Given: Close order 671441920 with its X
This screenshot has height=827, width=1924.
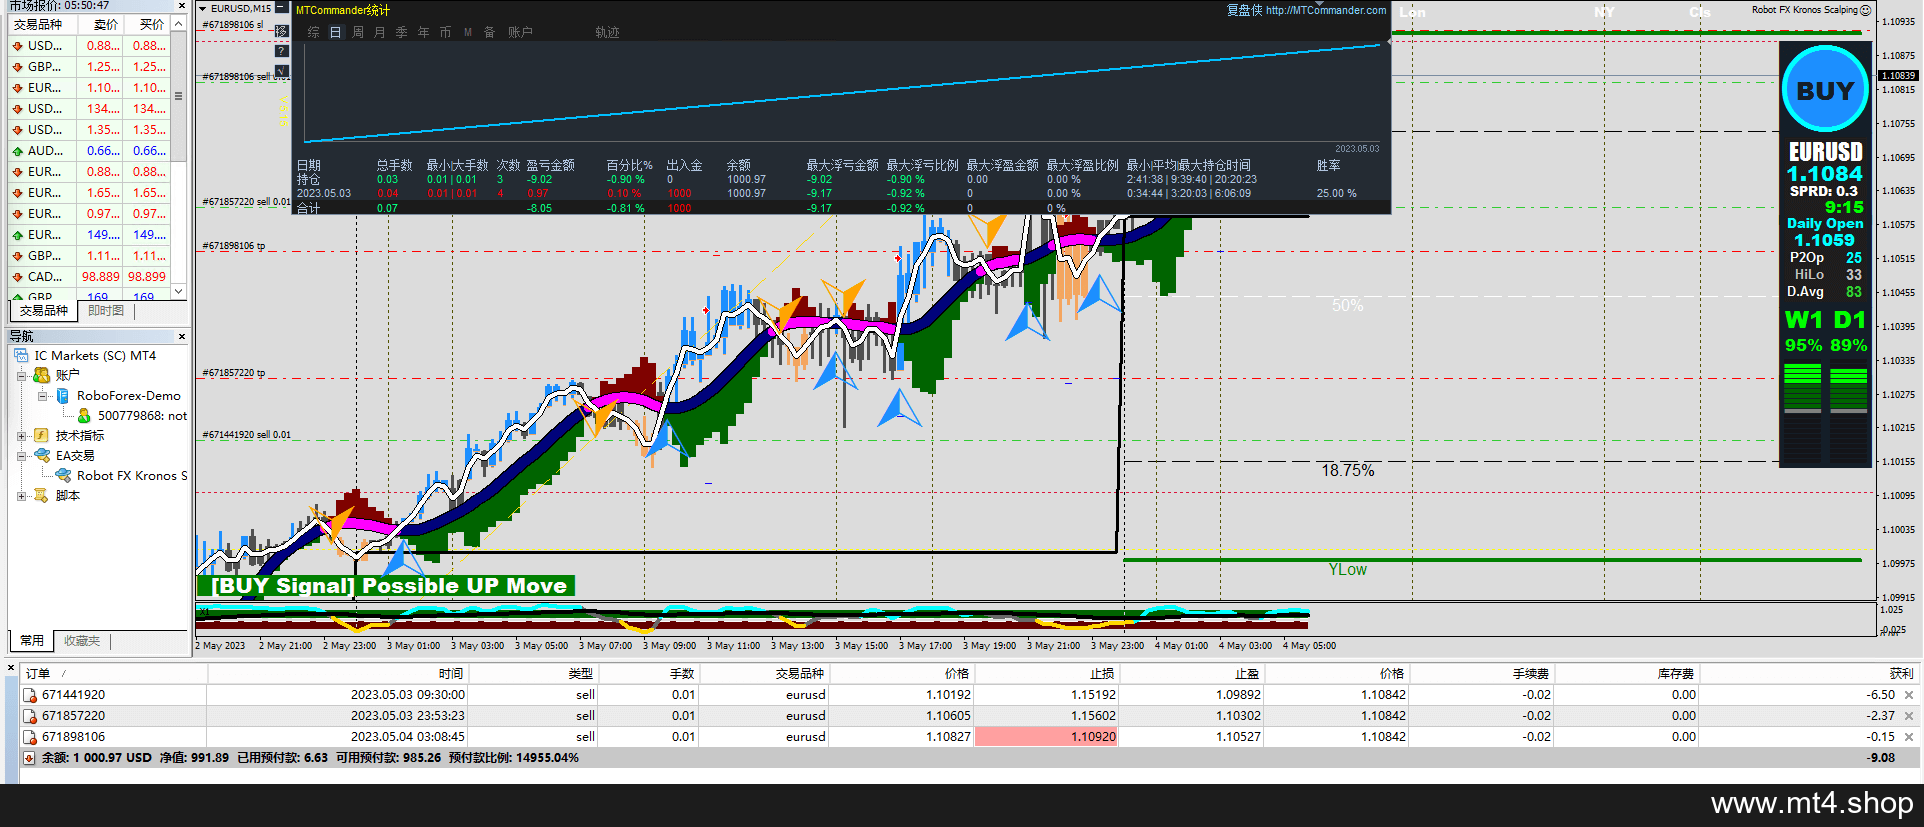Looking at the screenshot, I should click(1909, 695).
